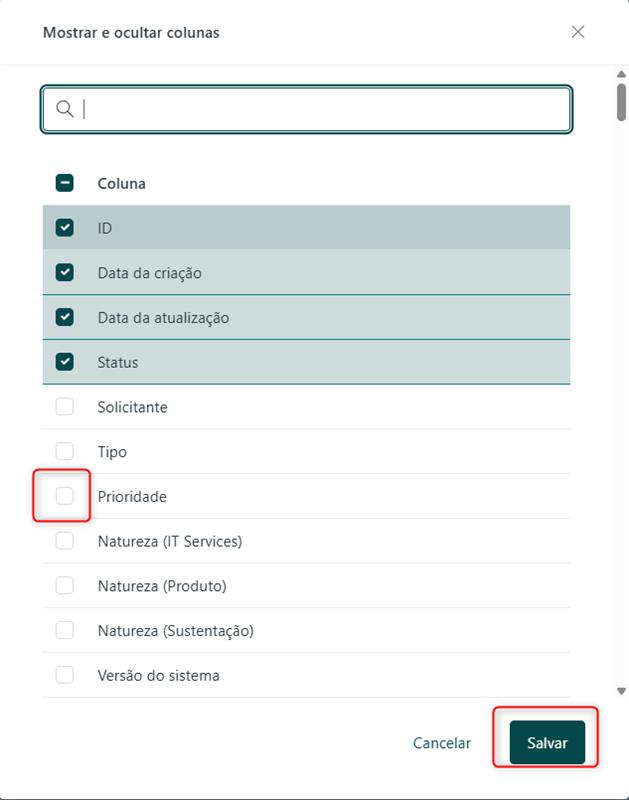Click the vertical scrollbar thumb
Image resolution: width=629 pixels, height=800 pixels.
[x=621, y=103]
